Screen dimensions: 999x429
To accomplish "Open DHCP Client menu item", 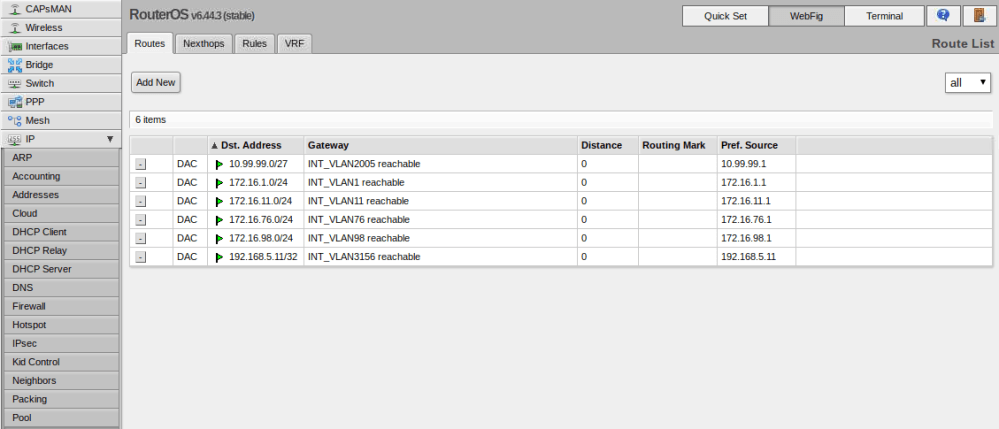I will click(x=60, y=231).
